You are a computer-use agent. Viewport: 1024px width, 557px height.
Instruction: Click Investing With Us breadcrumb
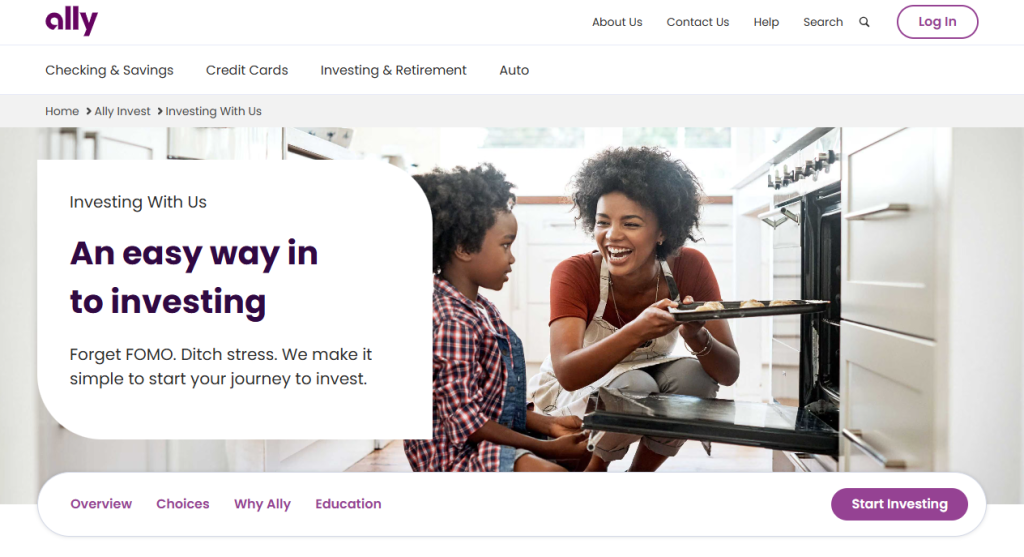pyautogui.click(x=214, y=111)
